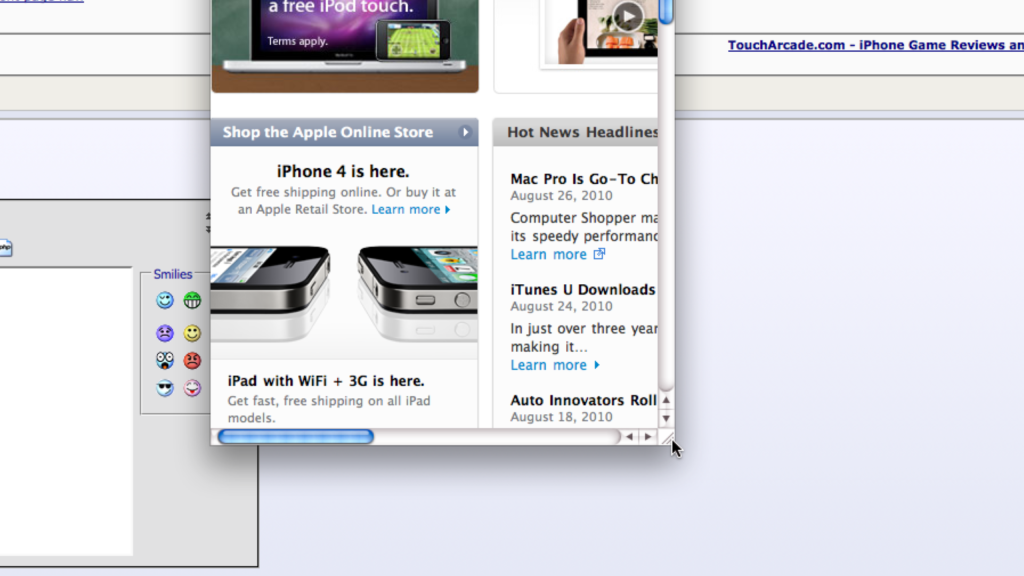This screenshot has height=576, width=1024.
Task: Click the August 18, 2010 date text
Action: pos(562,417)
